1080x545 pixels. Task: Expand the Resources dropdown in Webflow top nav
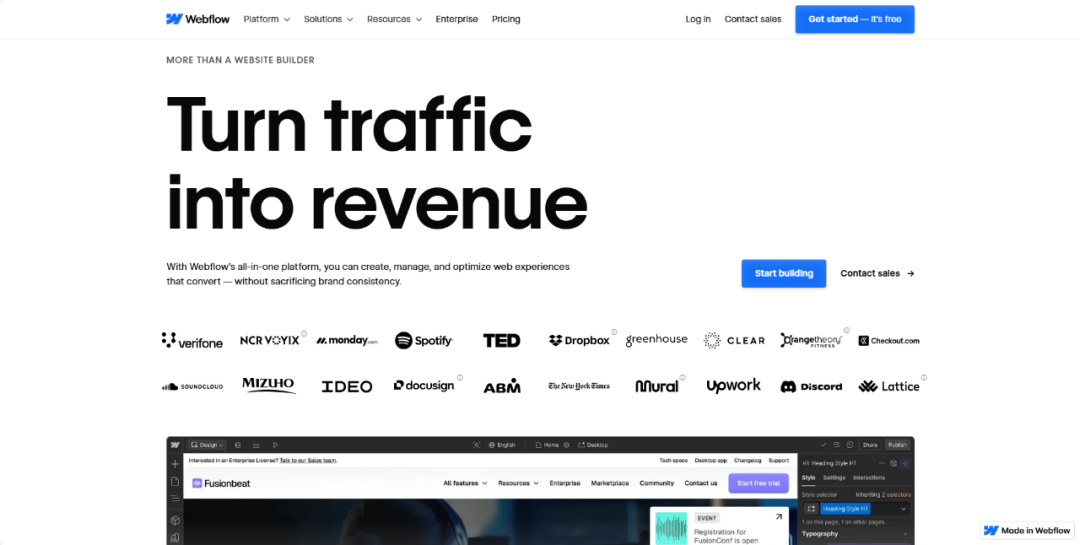394,19
